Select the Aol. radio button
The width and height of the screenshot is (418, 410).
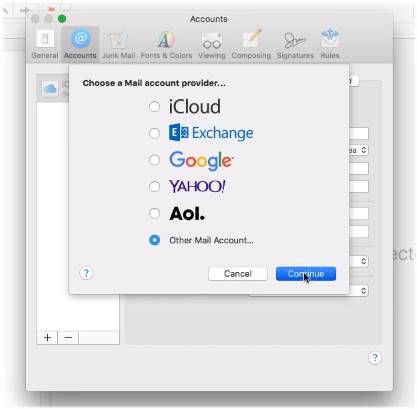click(x=154, y=213)
